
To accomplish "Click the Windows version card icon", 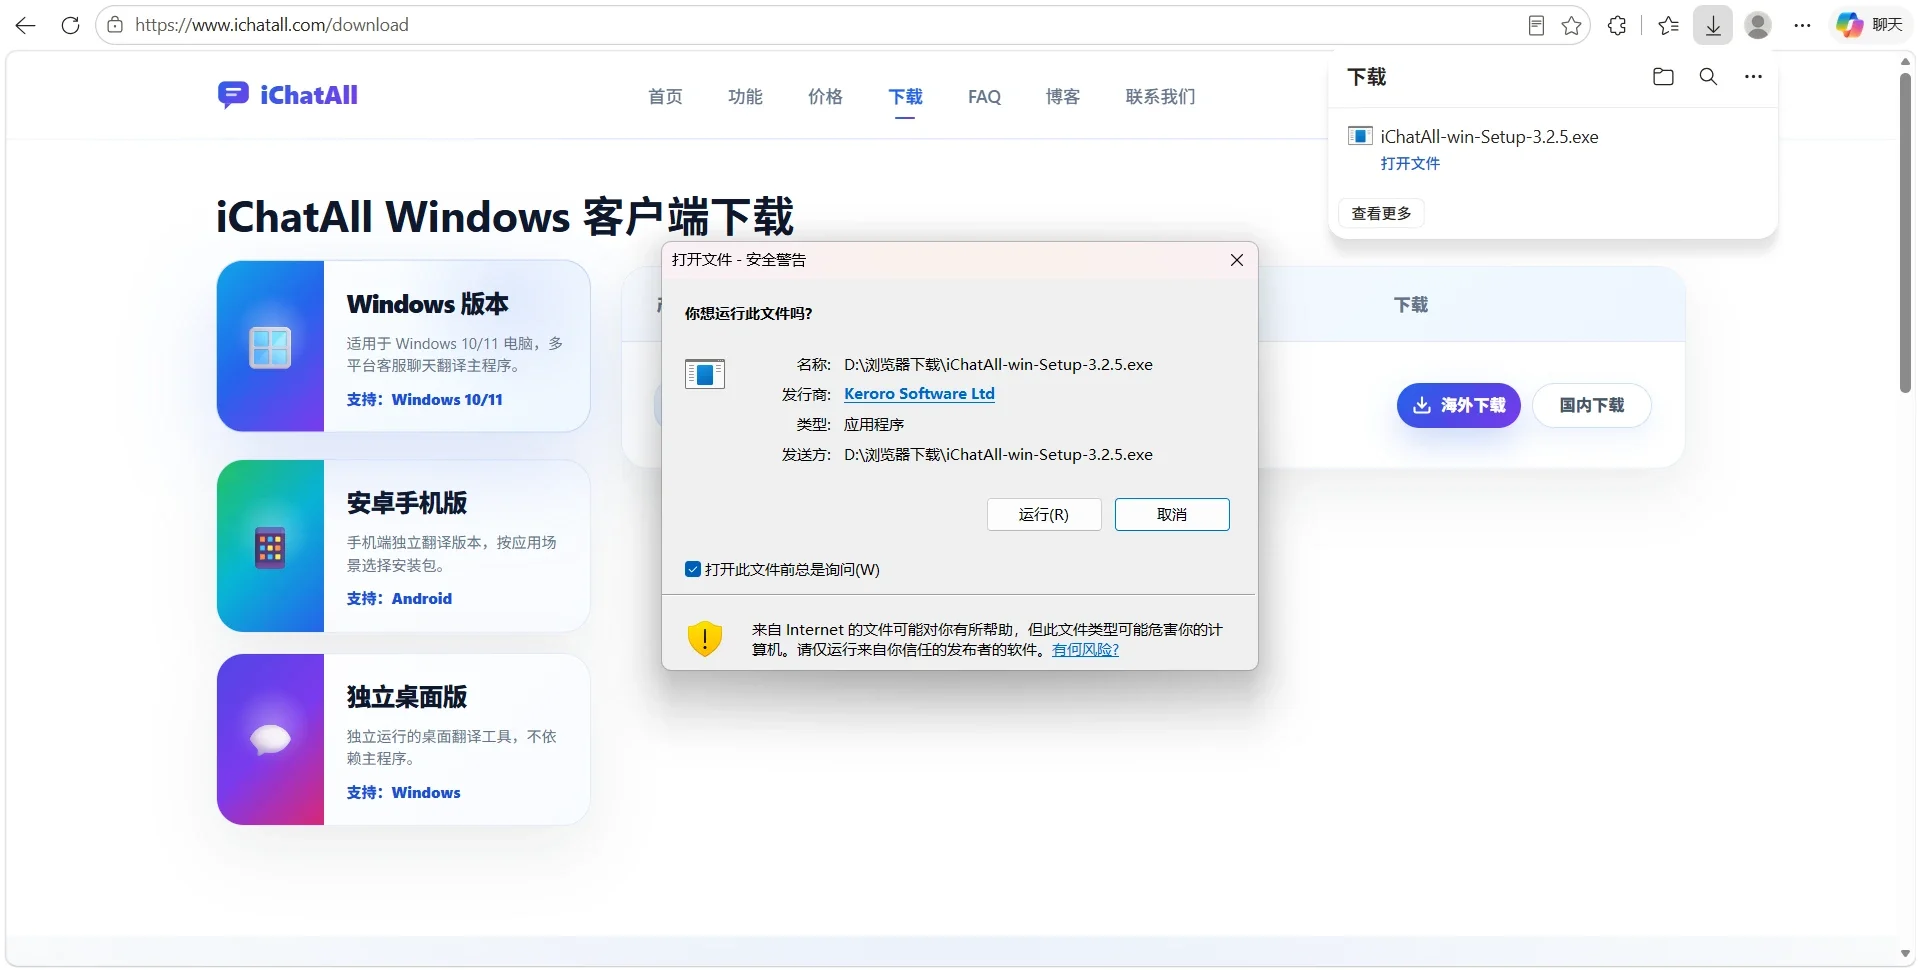I will tap(270, 347).
